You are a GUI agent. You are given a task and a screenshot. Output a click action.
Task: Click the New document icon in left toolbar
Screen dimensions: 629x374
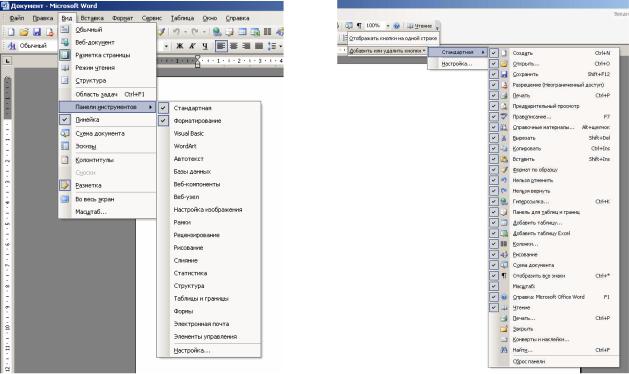(x=12, y=32)
